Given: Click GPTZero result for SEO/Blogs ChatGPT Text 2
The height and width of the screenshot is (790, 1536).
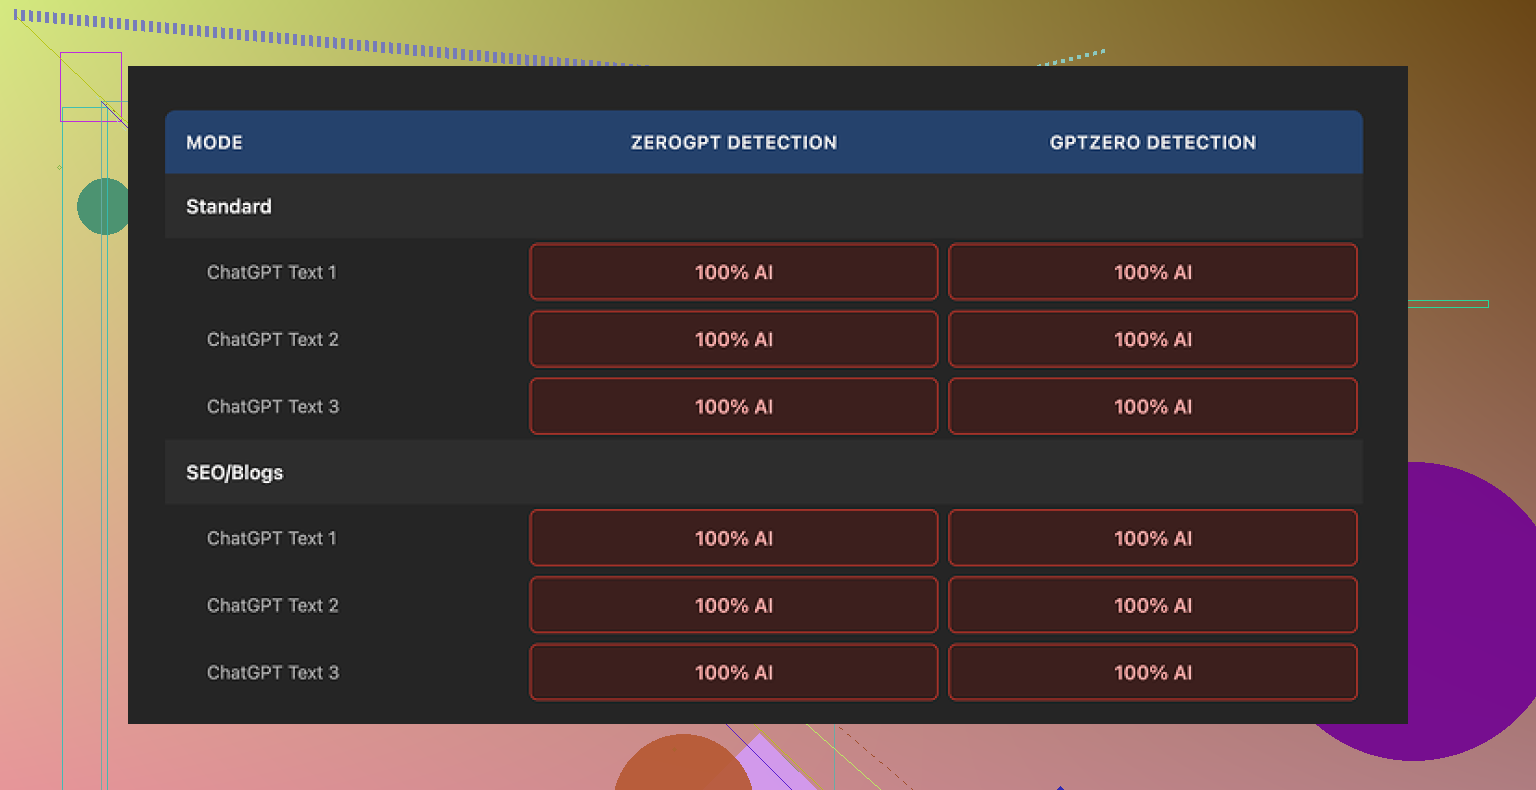Looking at the screenshot, I should (1152, 605).
